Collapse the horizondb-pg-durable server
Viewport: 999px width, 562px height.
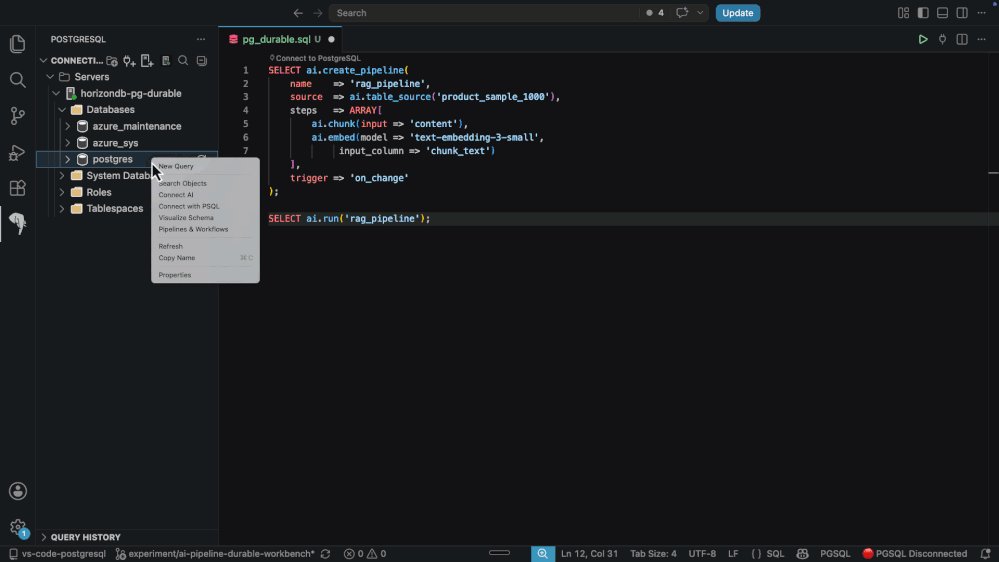[56, 93]
